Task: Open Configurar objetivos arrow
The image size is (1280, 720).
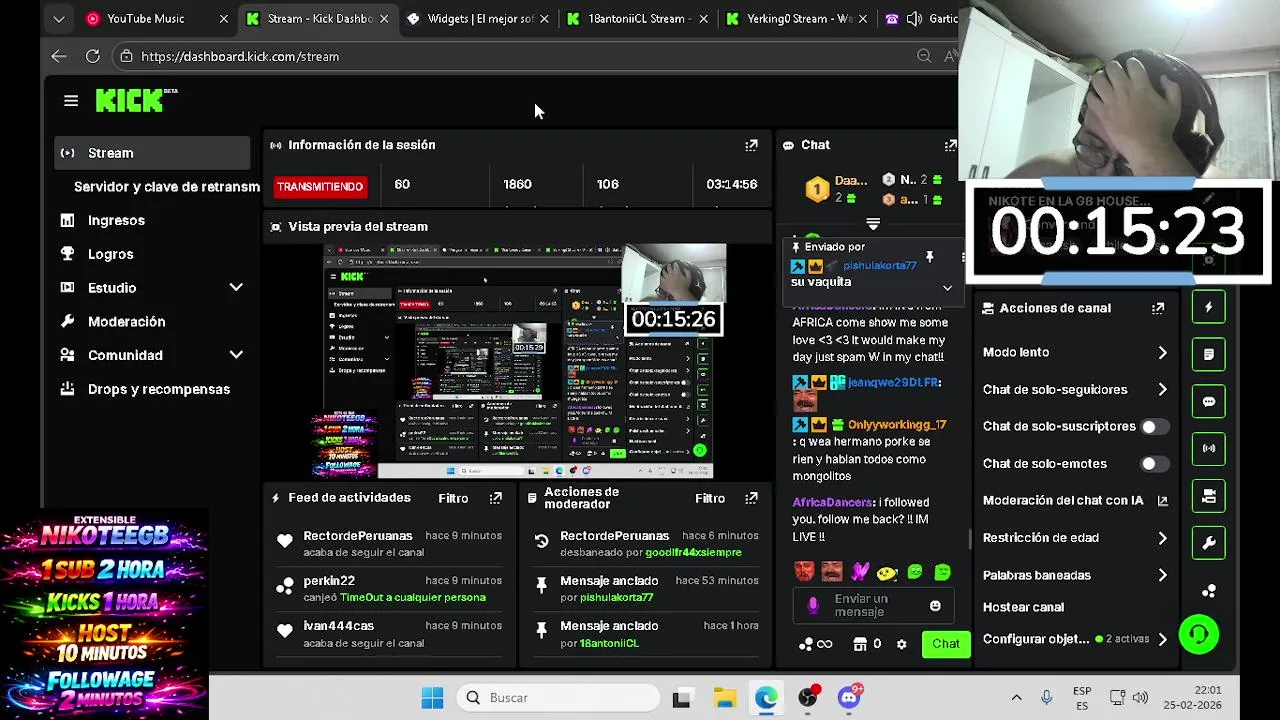Action: pyautogui.click(x=1162, y=639)
